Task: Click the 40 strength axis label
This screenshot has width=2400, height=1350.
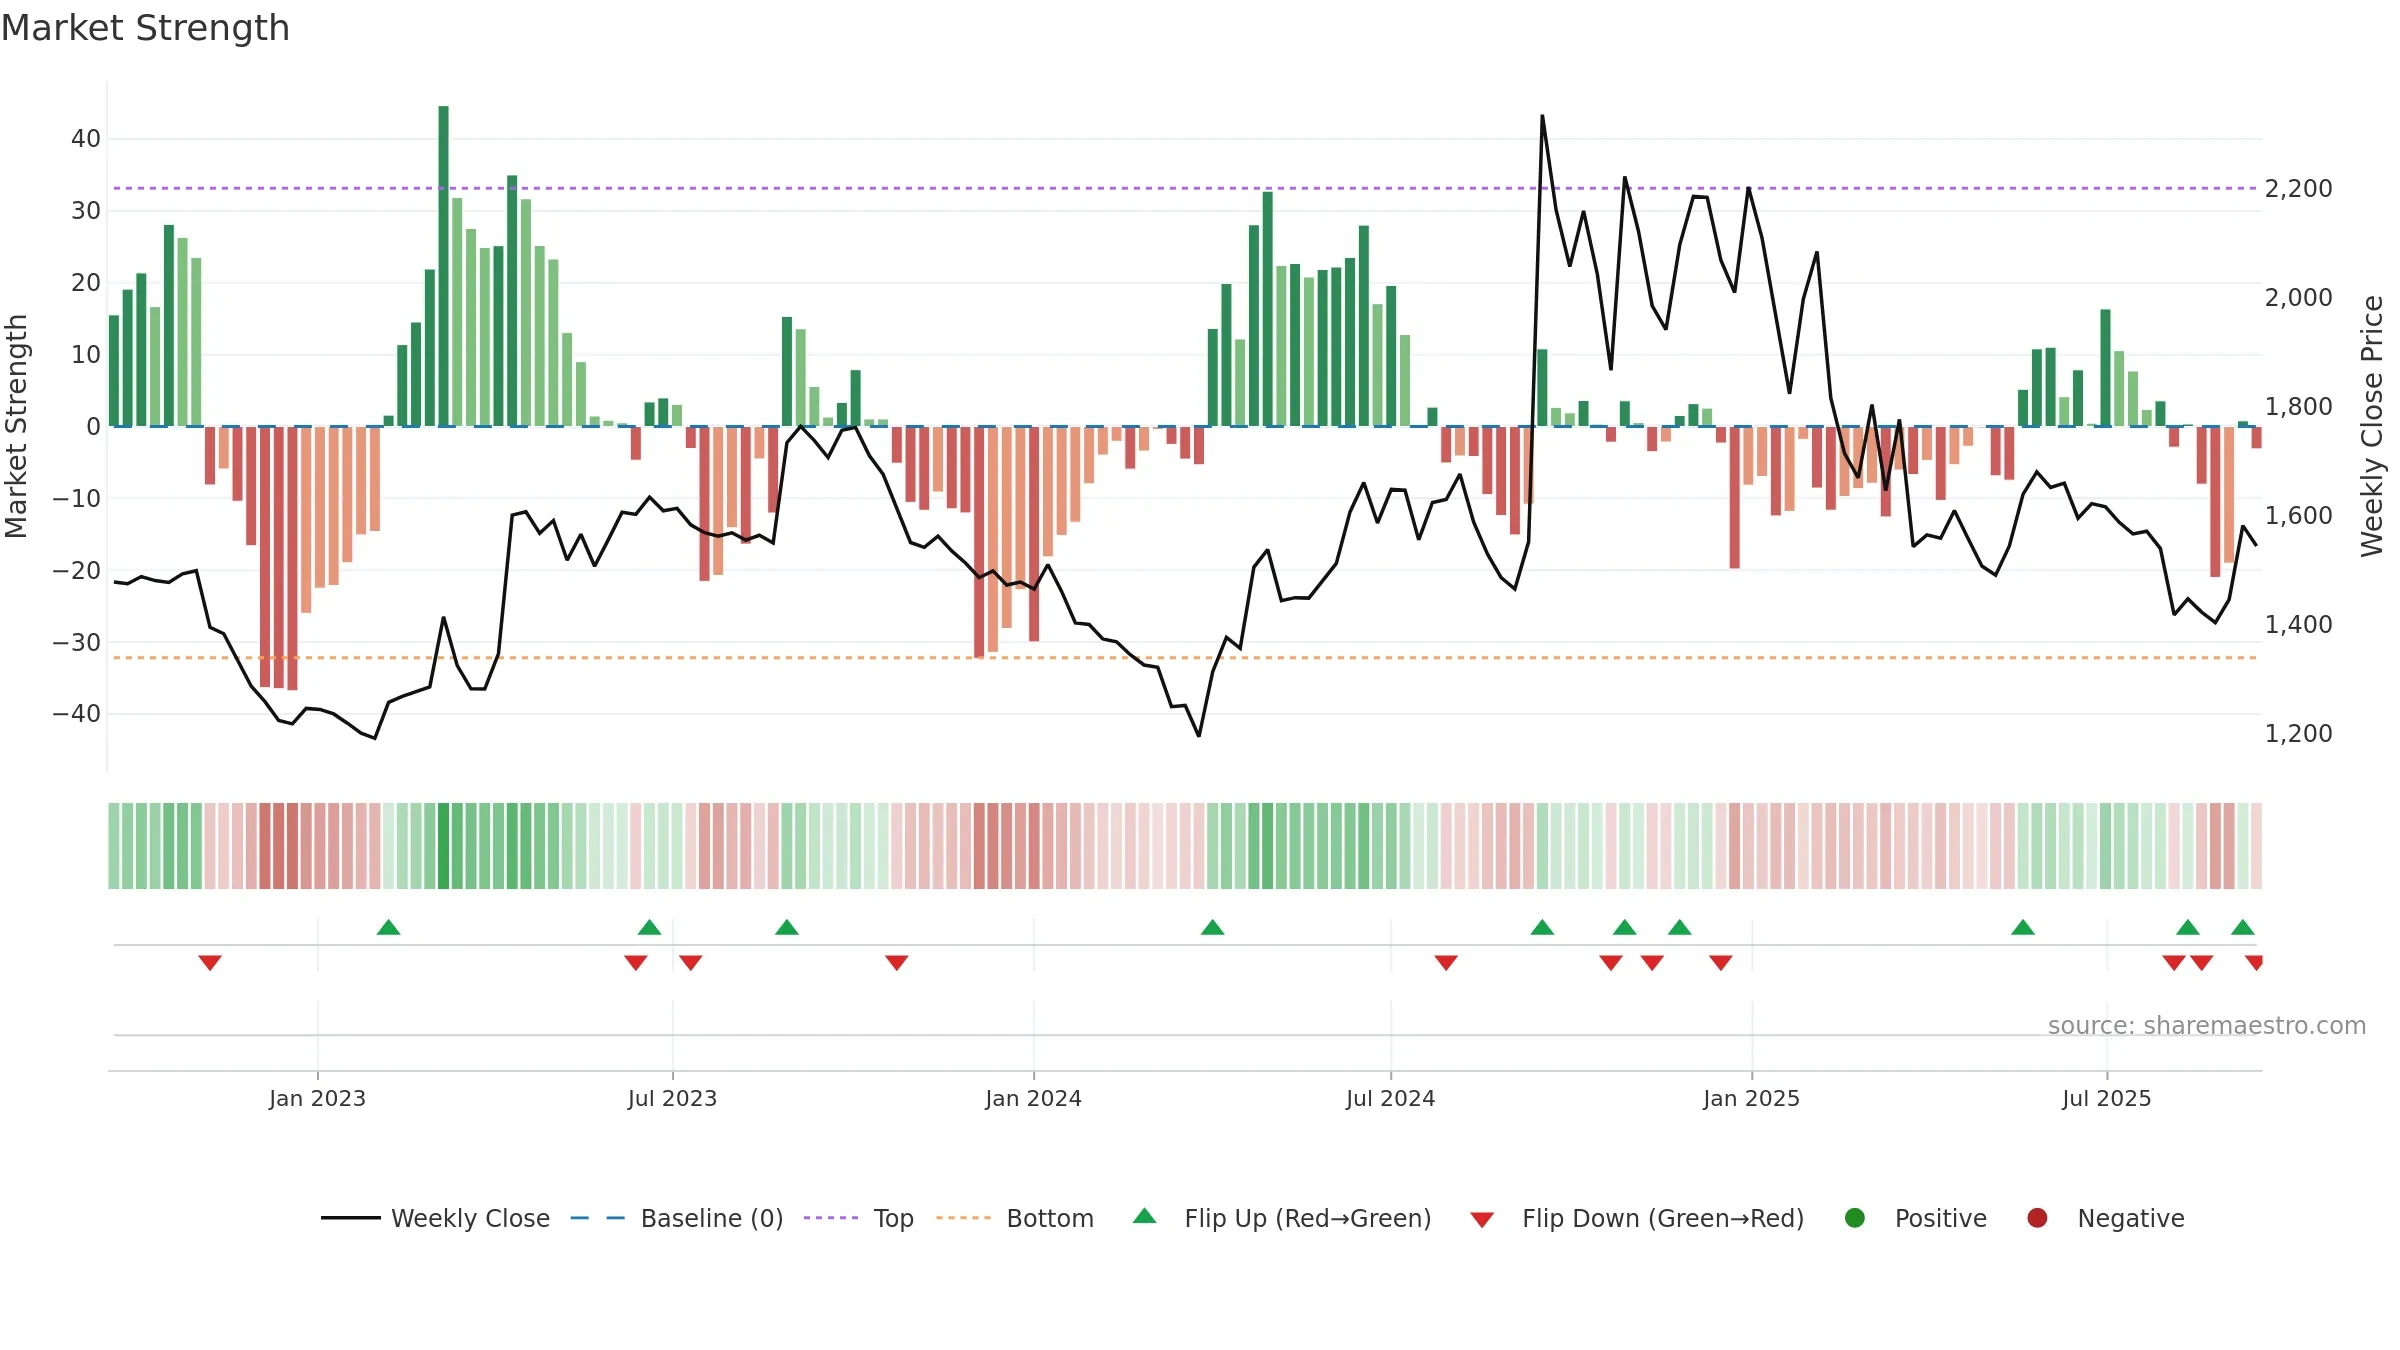Action: (86, 138)
